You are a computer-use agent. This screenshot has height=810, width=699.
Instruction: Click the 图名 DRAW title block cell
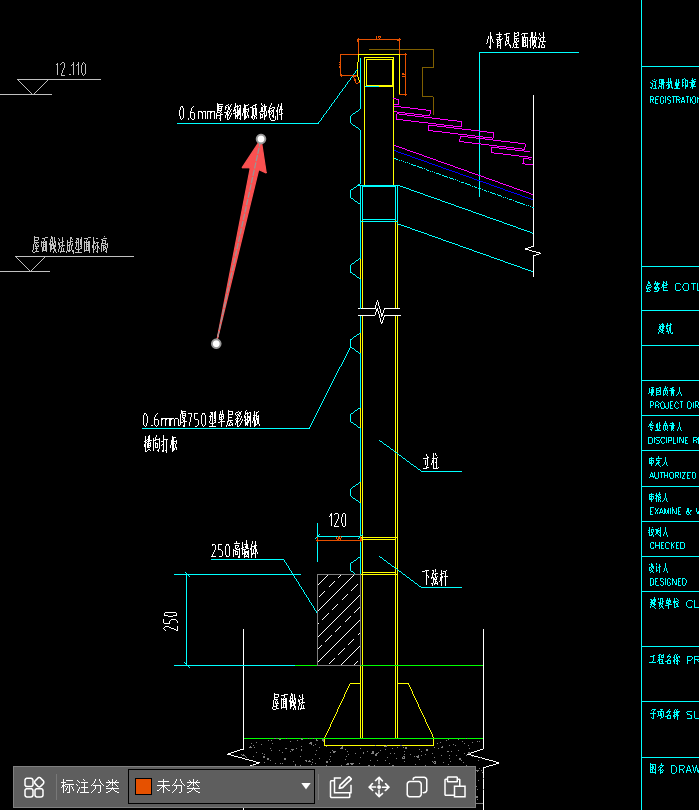click(671, 783)
